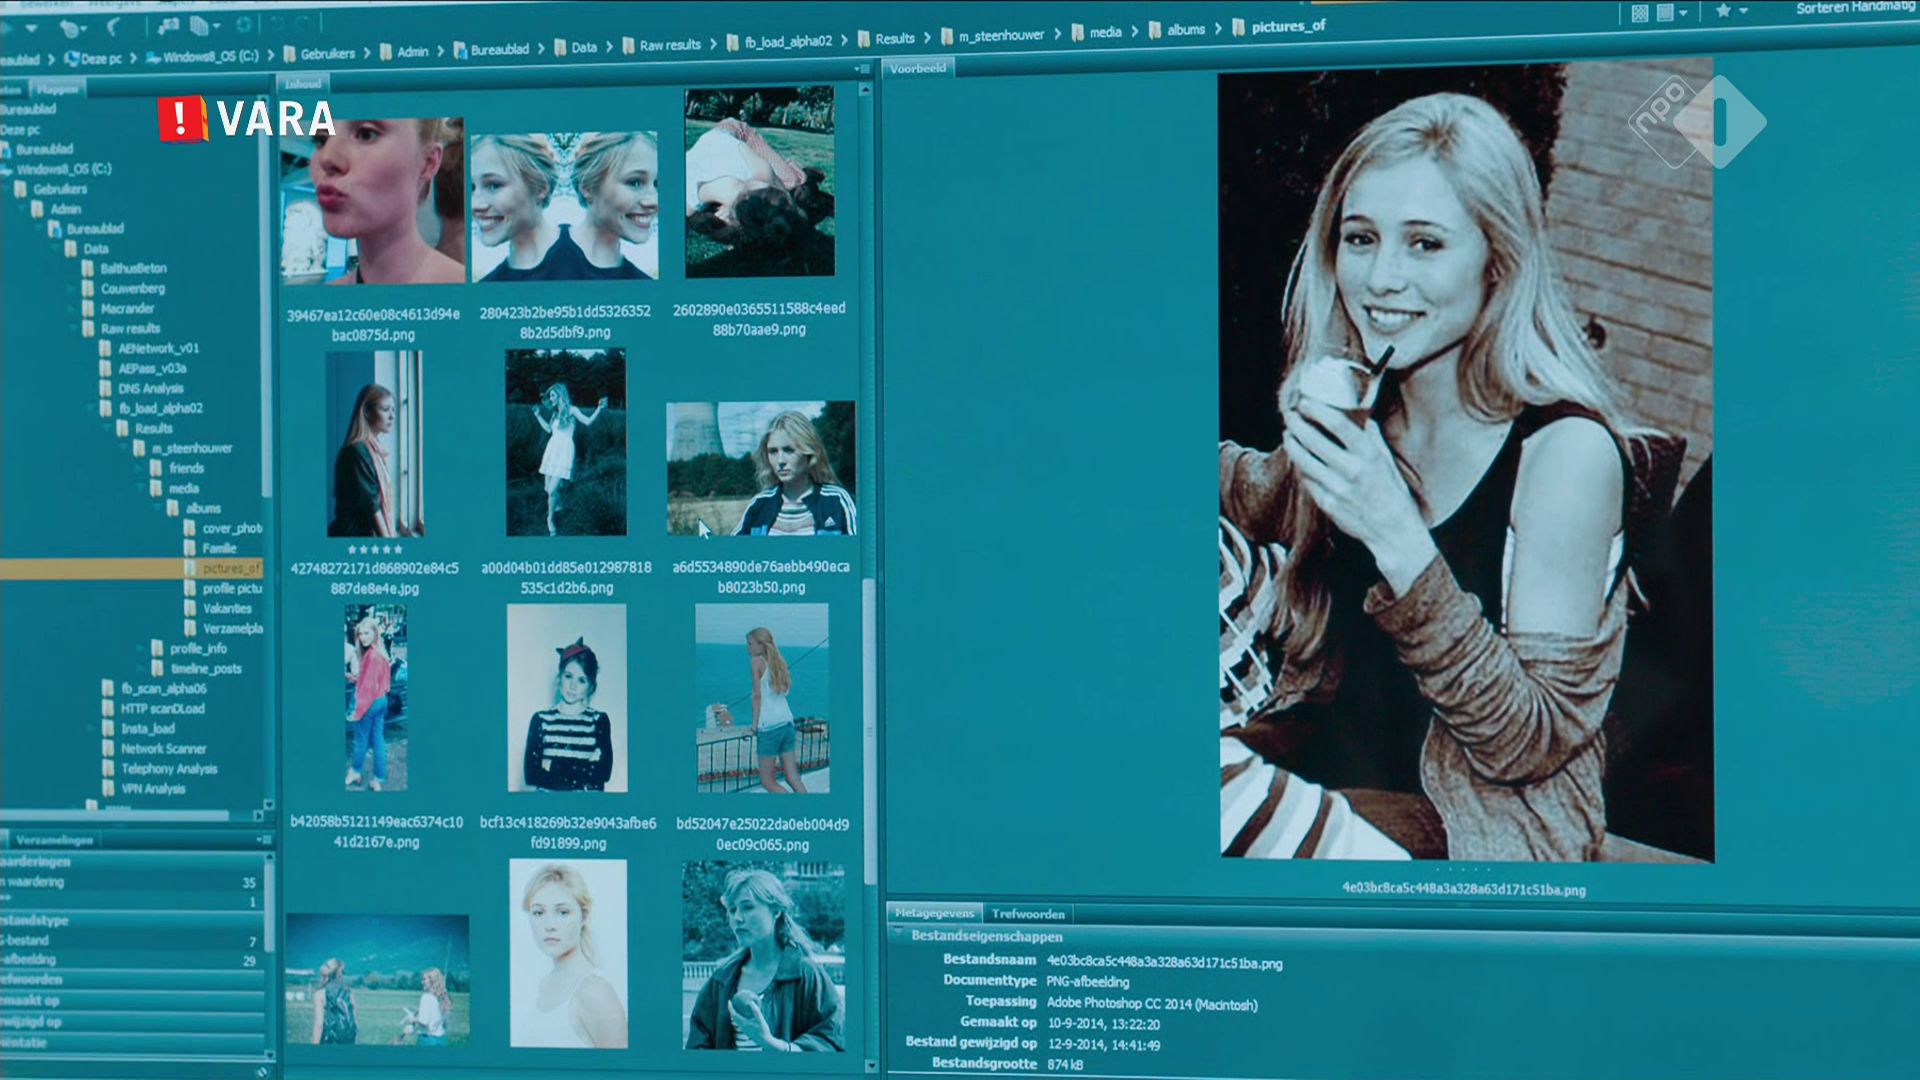Click the get photos from camera icon
Screen dimensions: 1920x1080
(168, 26)
